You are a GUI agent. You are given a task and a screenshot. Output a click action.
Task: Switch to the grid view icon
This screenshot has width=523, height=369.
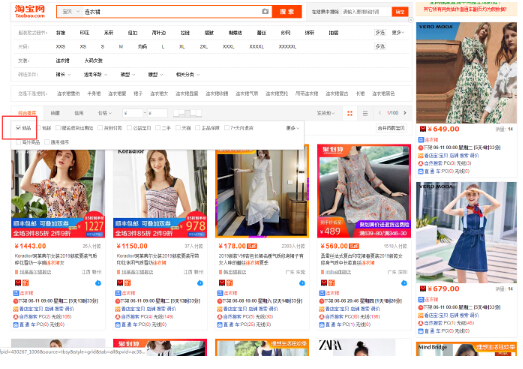[350, 113]
